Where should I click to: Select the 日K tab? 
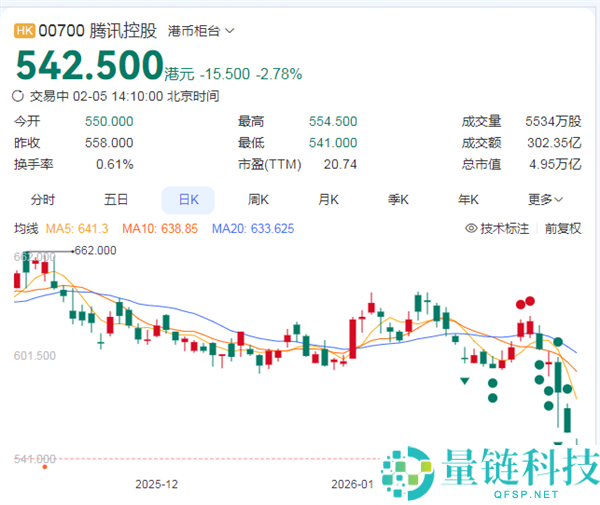tap(188, 200)
